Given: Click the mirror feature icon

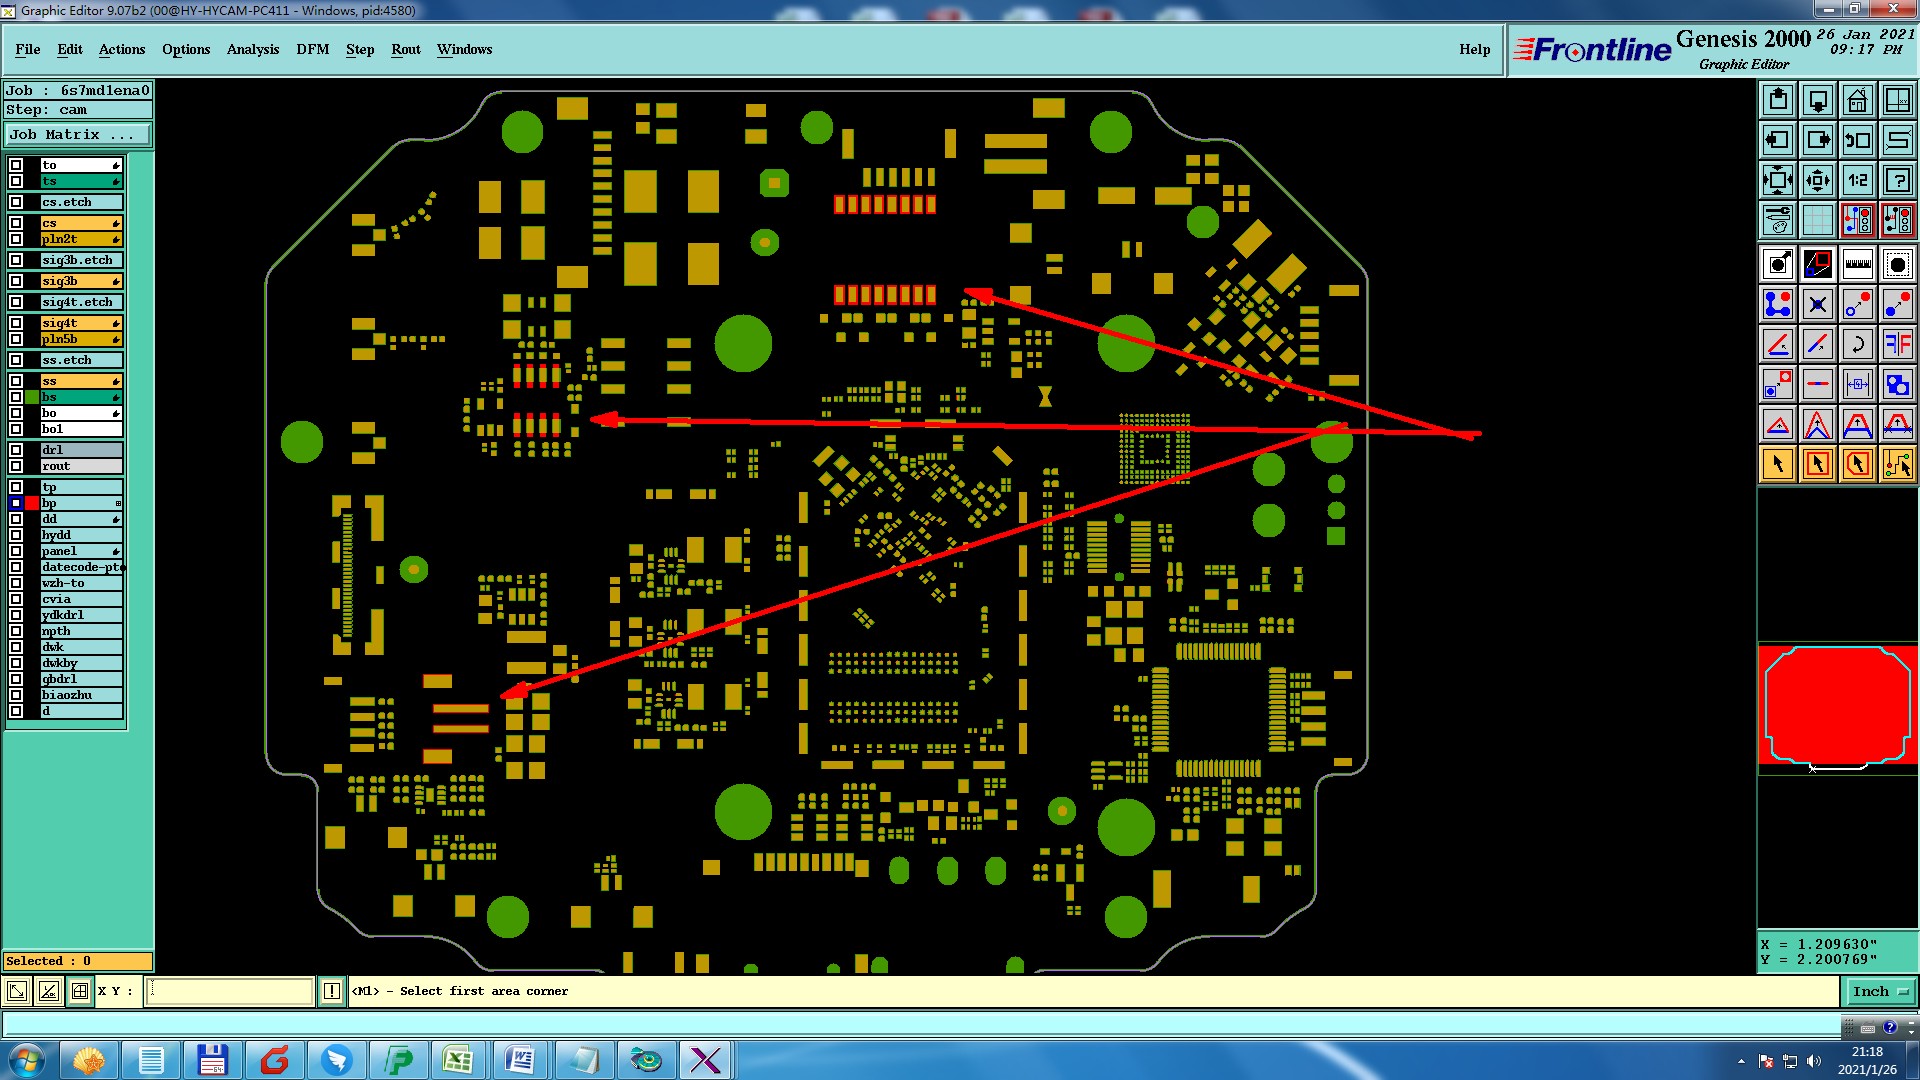Looking at the screenshot, I should pyautogui.click(x=1897, y=344).
